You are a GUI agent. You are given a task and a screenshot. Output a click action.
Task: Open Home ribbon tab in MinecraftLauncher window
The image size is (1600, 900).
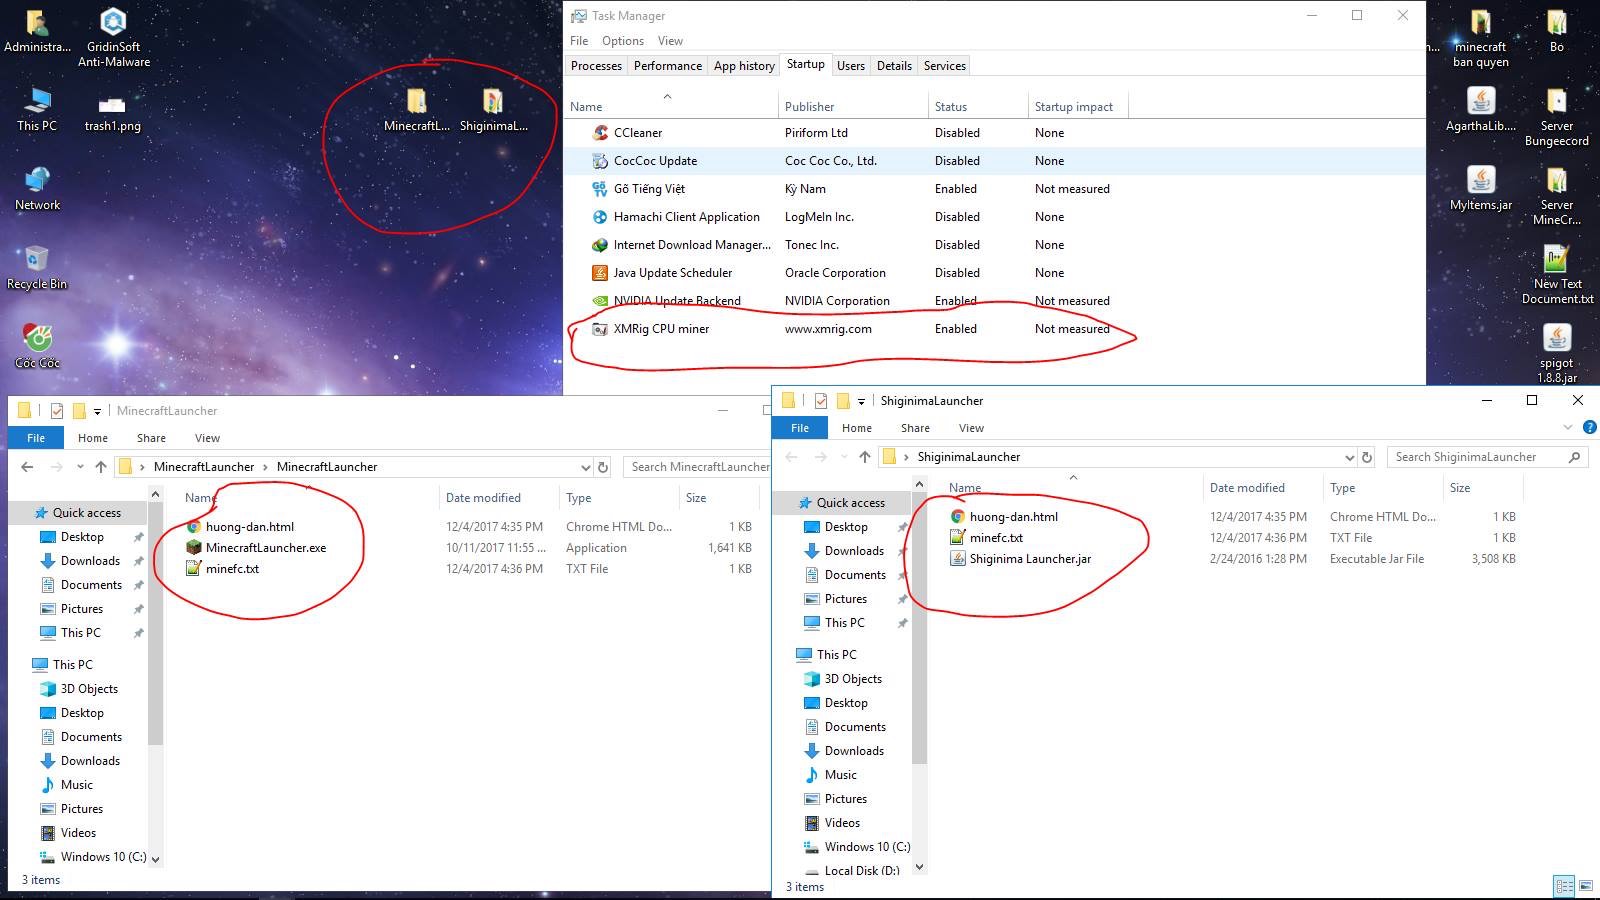[93, 438]
